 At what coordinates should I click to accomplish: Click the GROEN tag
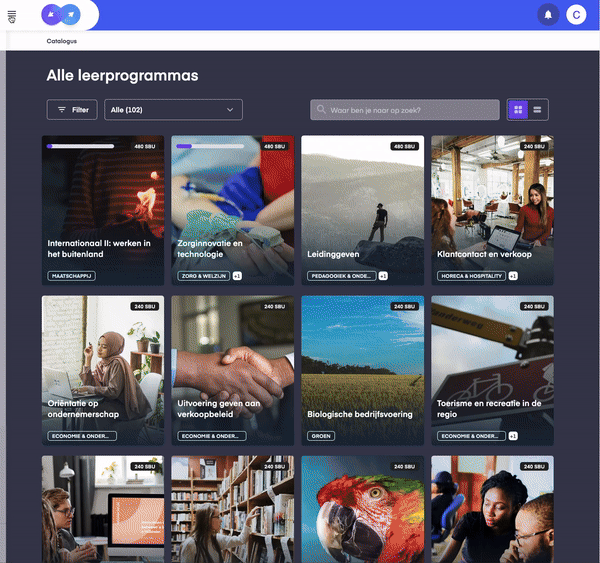click(321, 436)
